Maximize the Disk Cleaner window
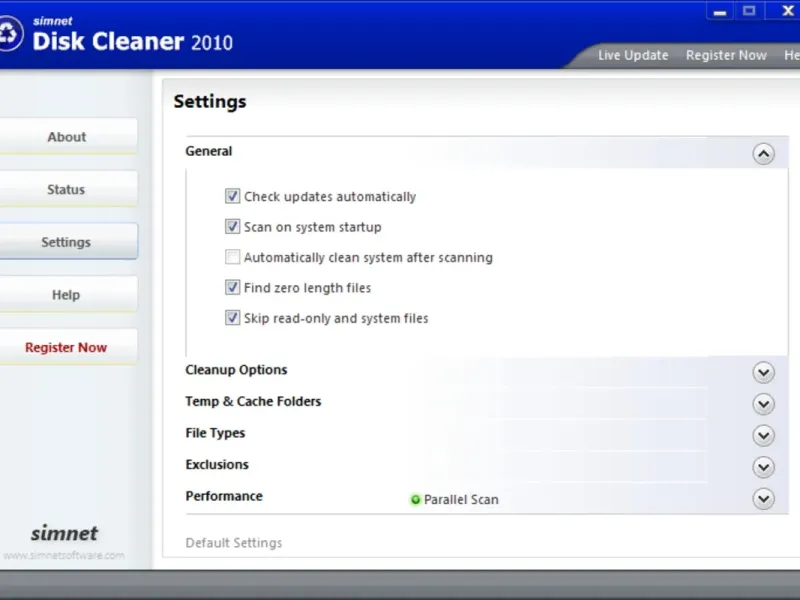The height and width of the screenshot is (600, 800). pyautogui.click(x=749, y=11)
